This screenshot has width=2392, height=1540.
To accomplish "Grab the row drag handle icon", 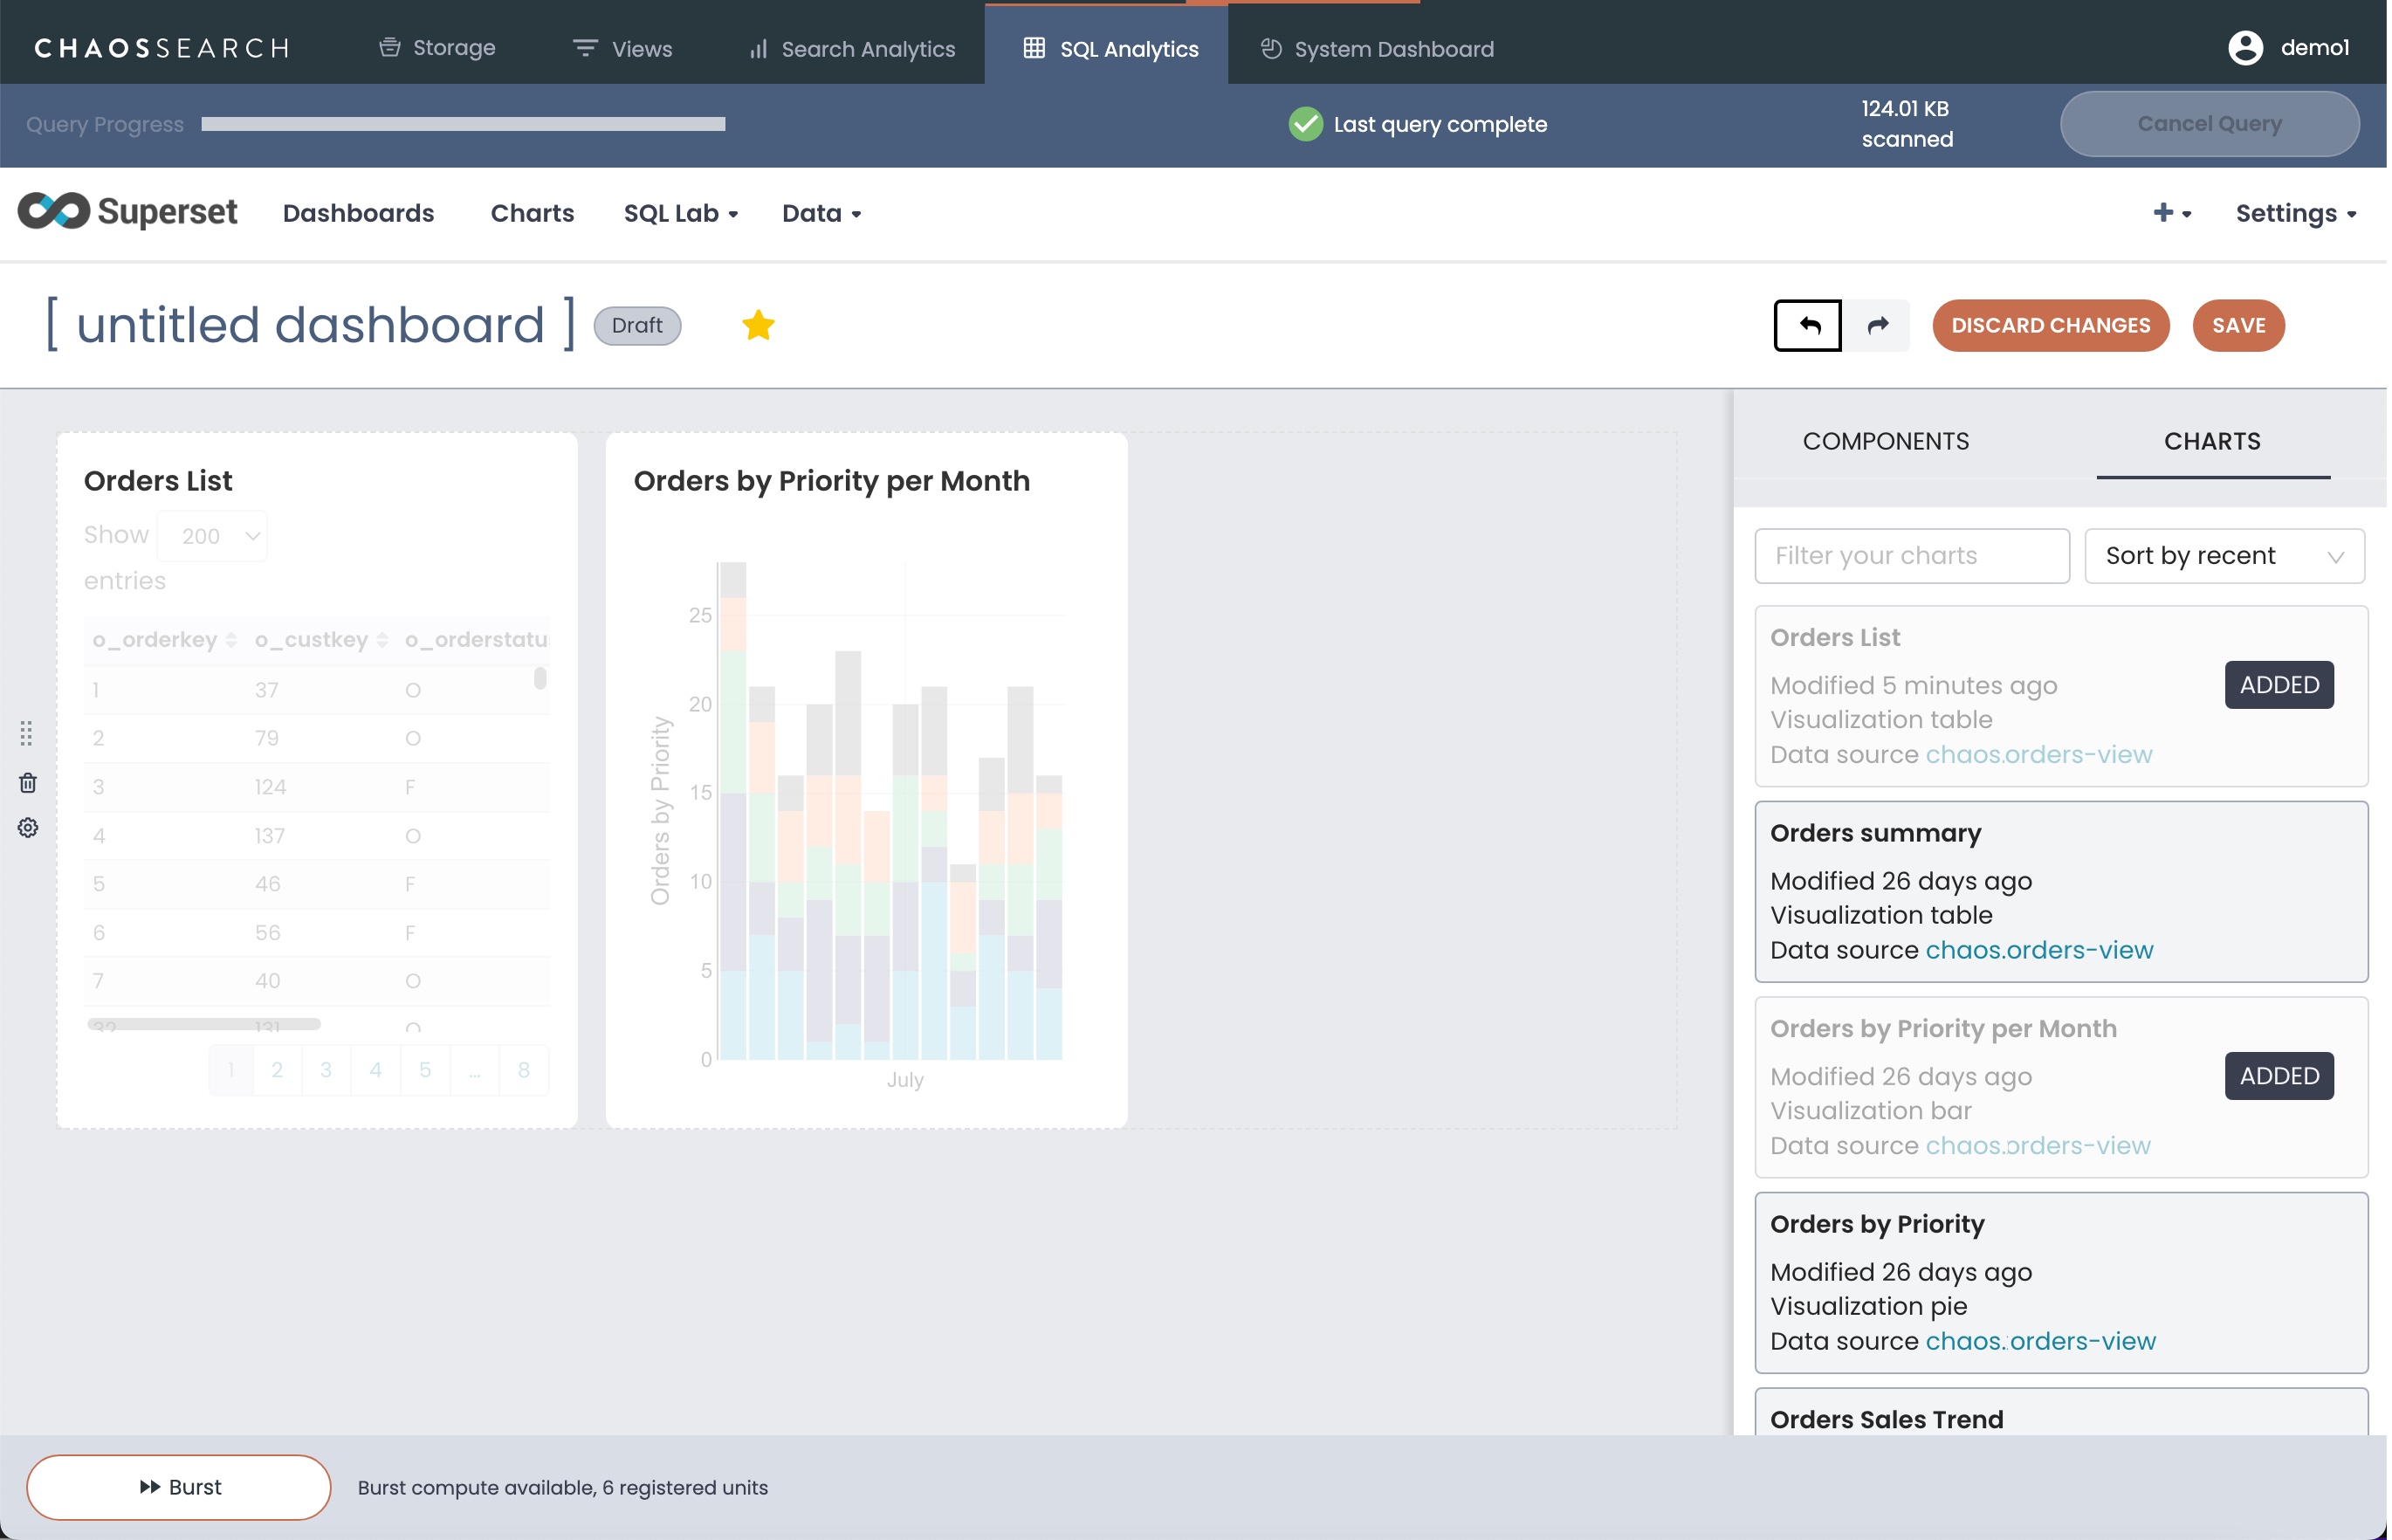I will tap(27, 734).
